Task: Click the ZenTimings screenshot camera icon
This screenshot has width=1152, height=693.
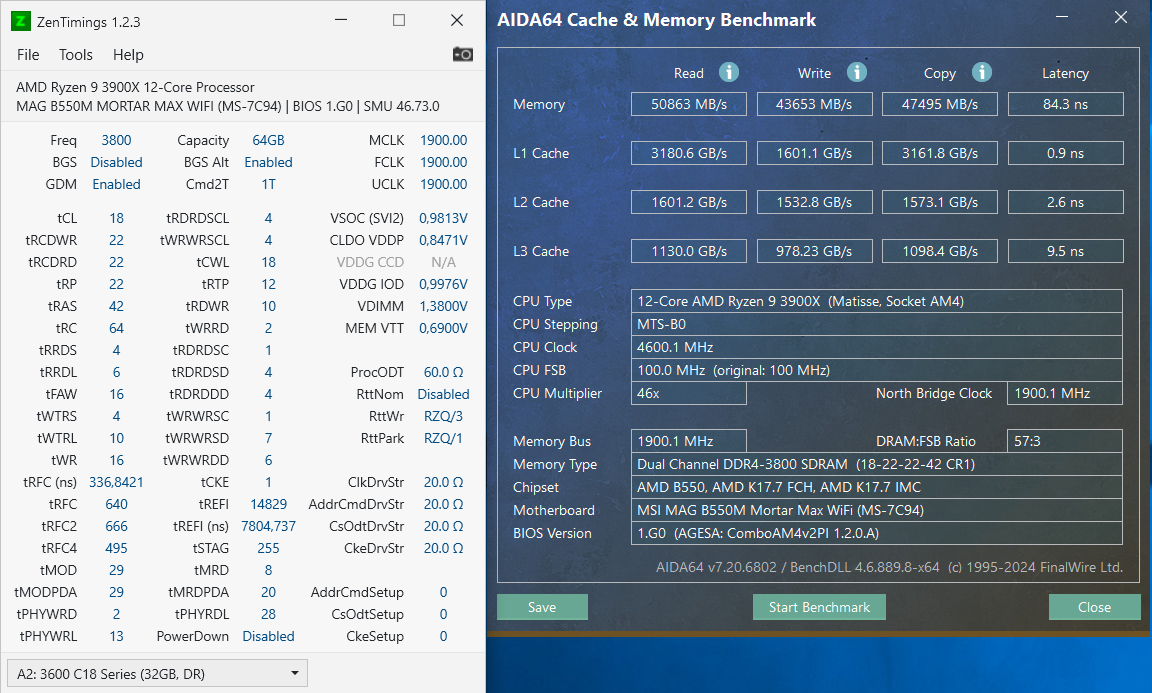Action: (462, 54)
